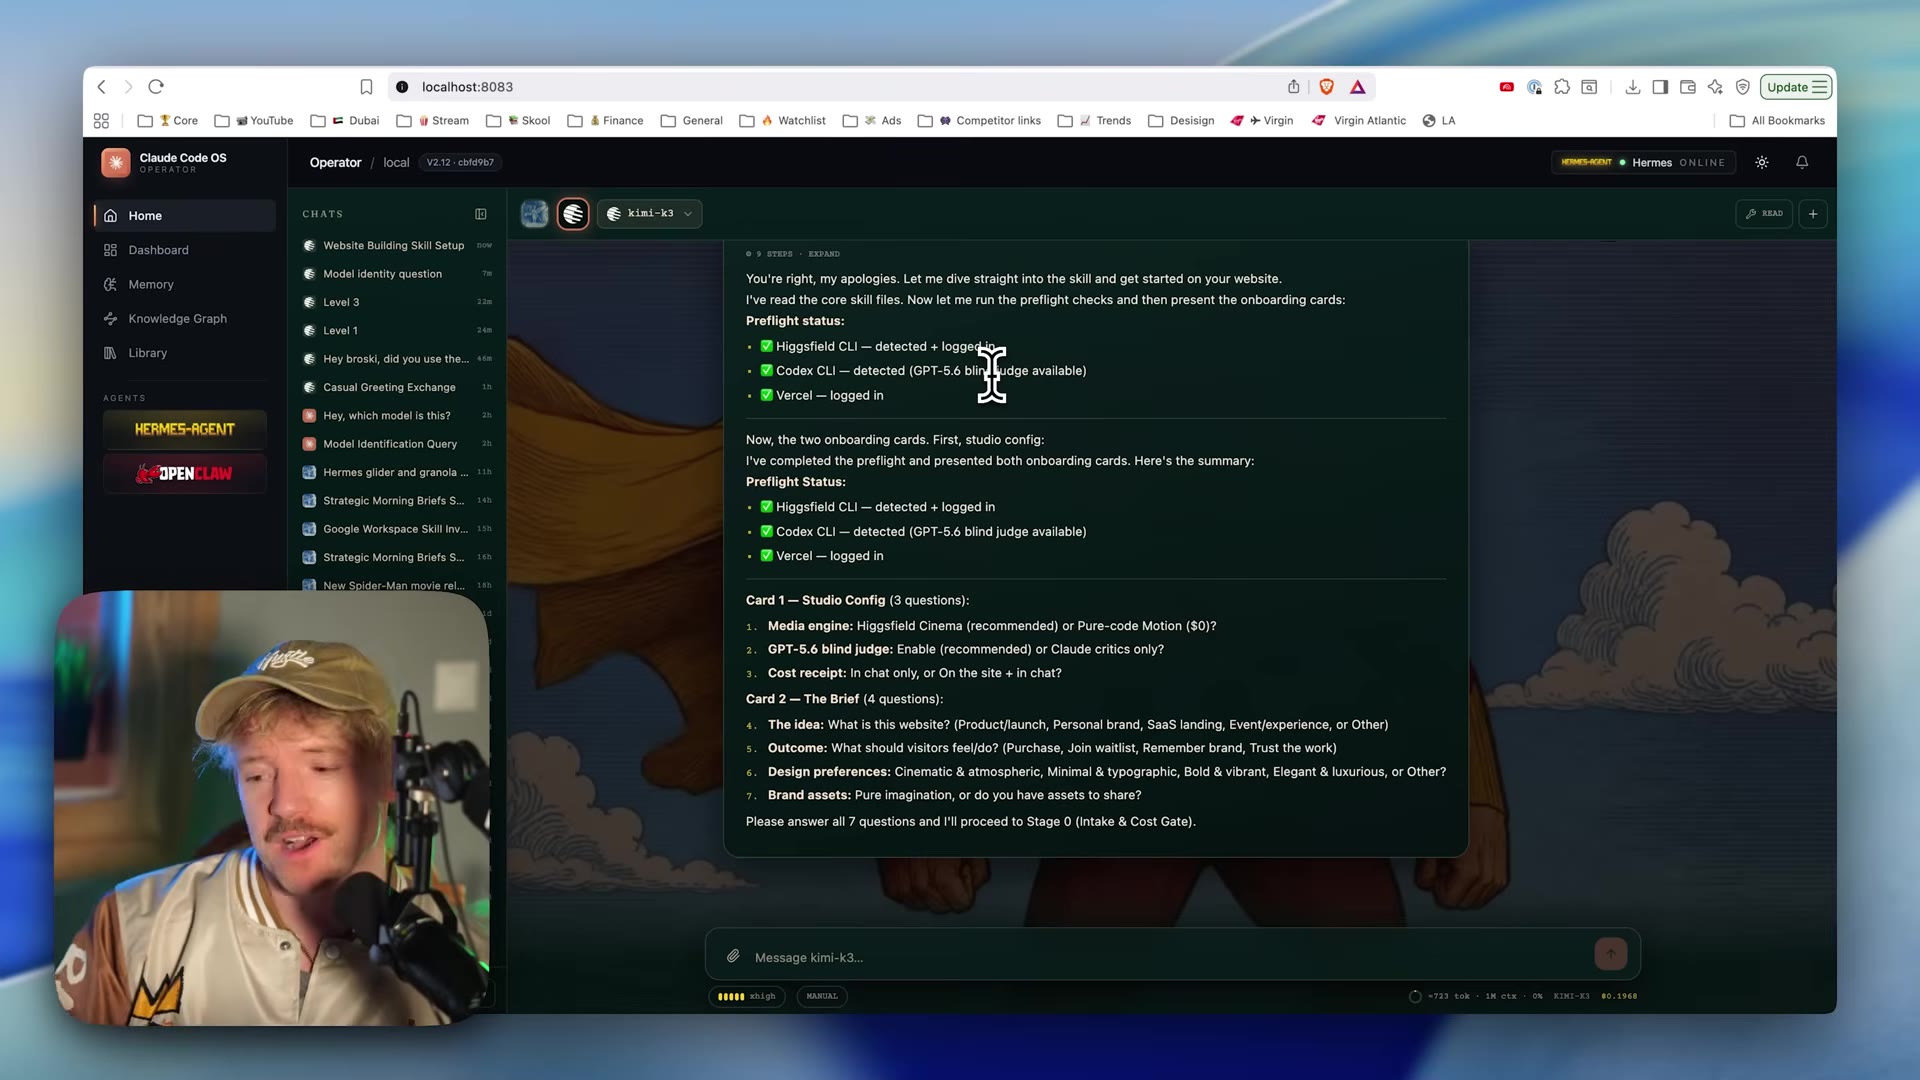Open browser downloads

click(x=1632, y=87)
